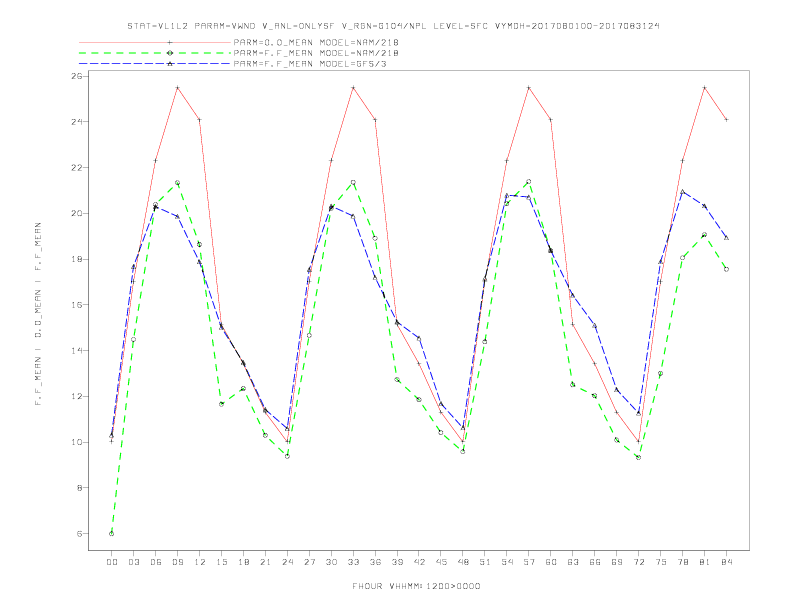This screenshot has width=792, height=612.
Task: Click y-axis tick label 22
Action: point(77,168)
